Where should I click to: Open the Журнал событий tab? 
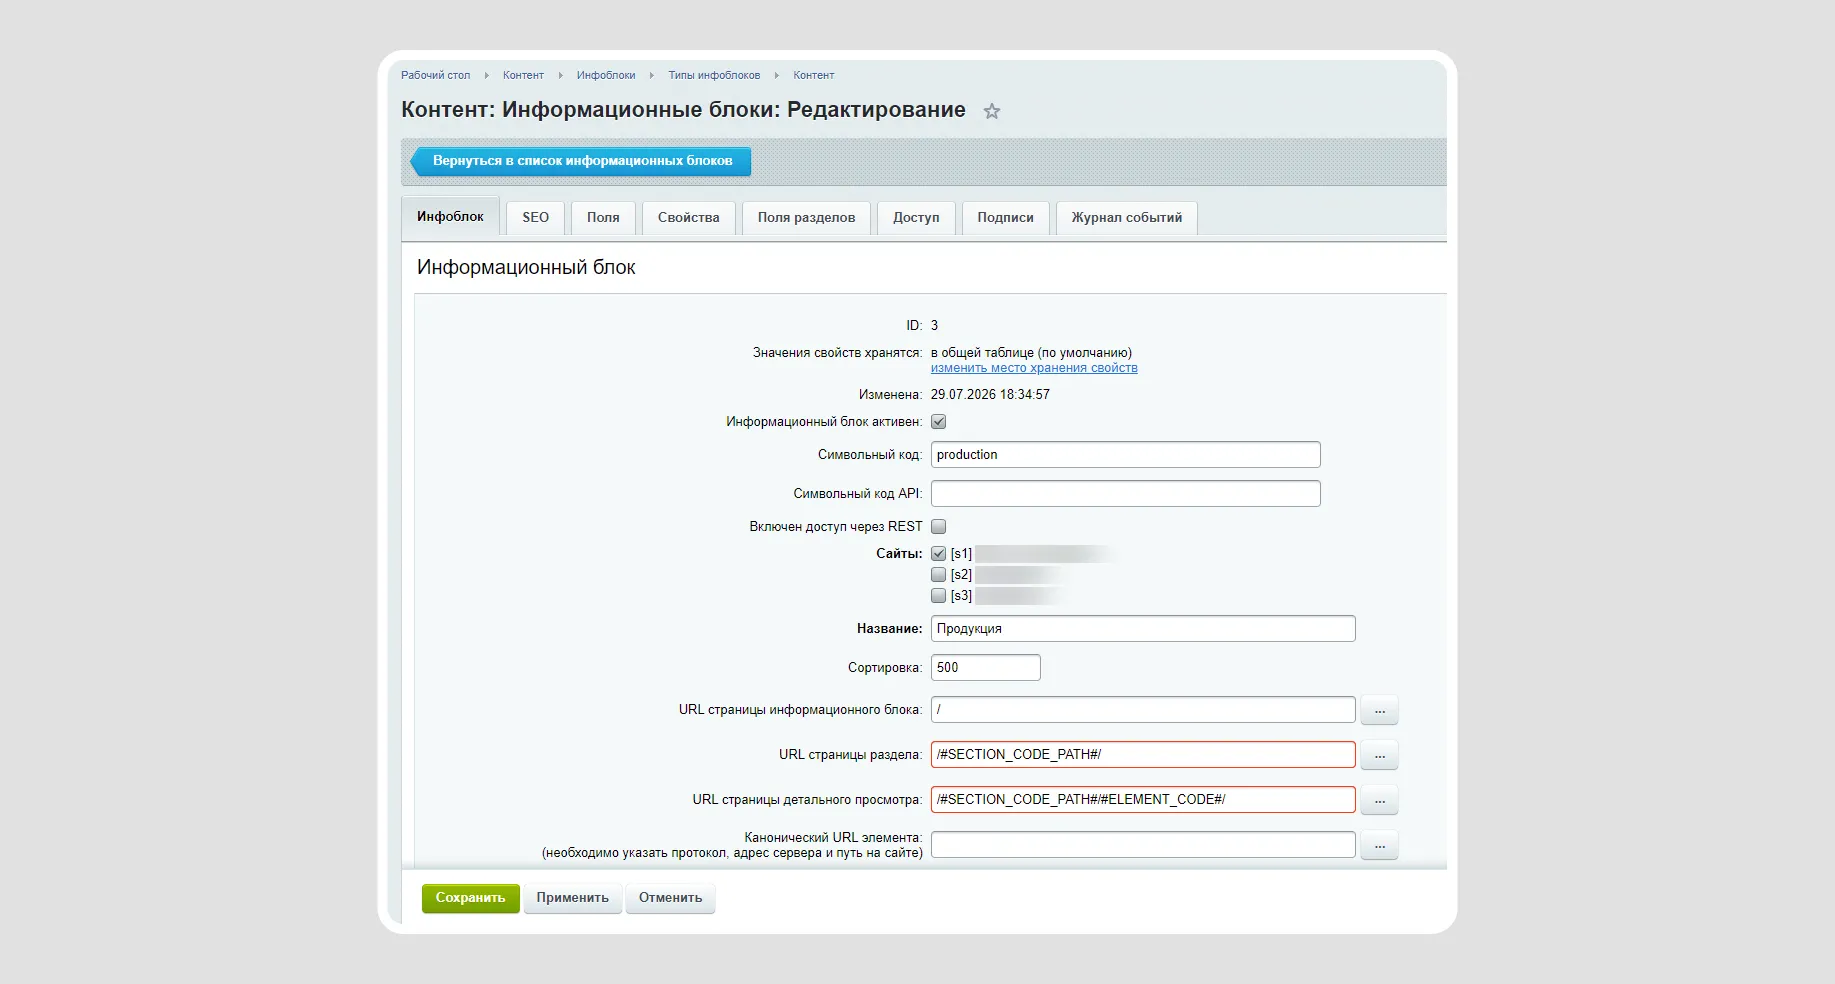pos(1126,218)
